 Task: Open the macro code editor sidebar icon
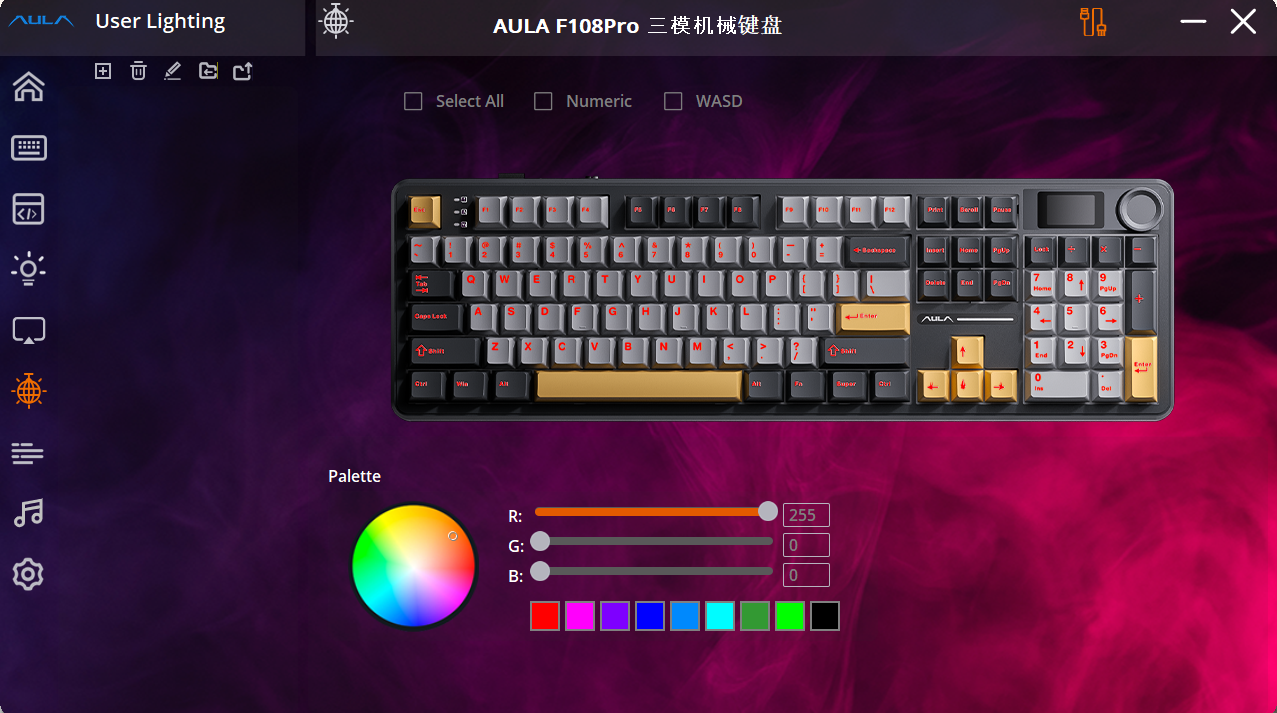28,209
